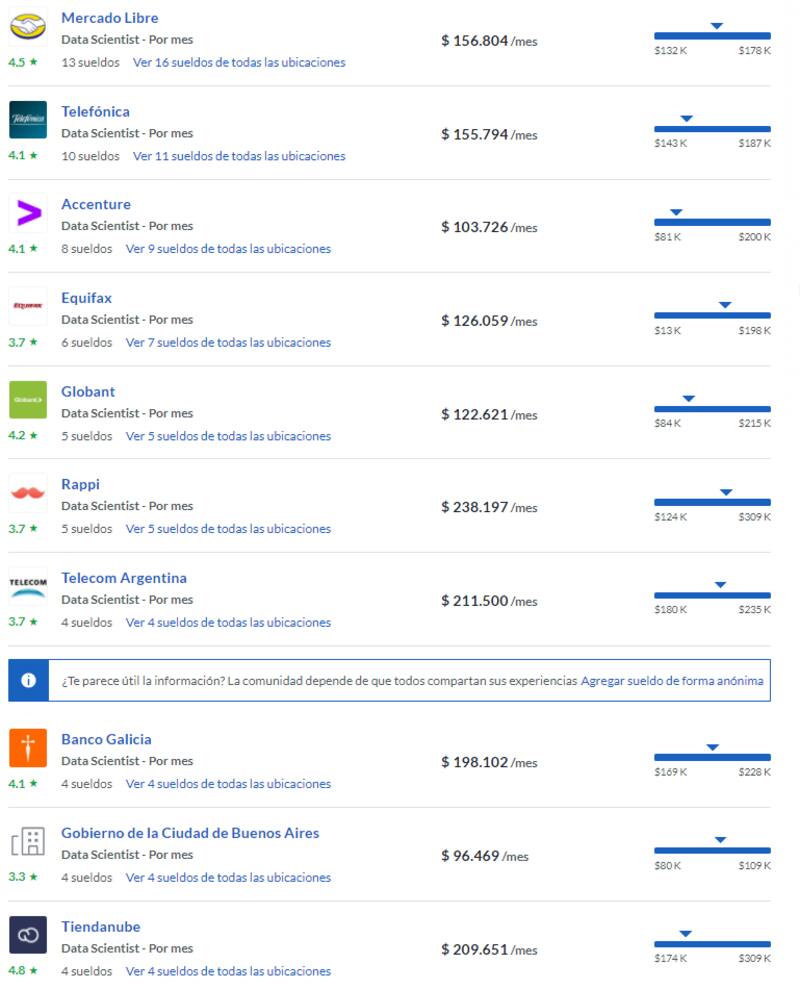Click Accenture's salary range marker
Viewport: 800px width, 989px height.
(674, 212)
